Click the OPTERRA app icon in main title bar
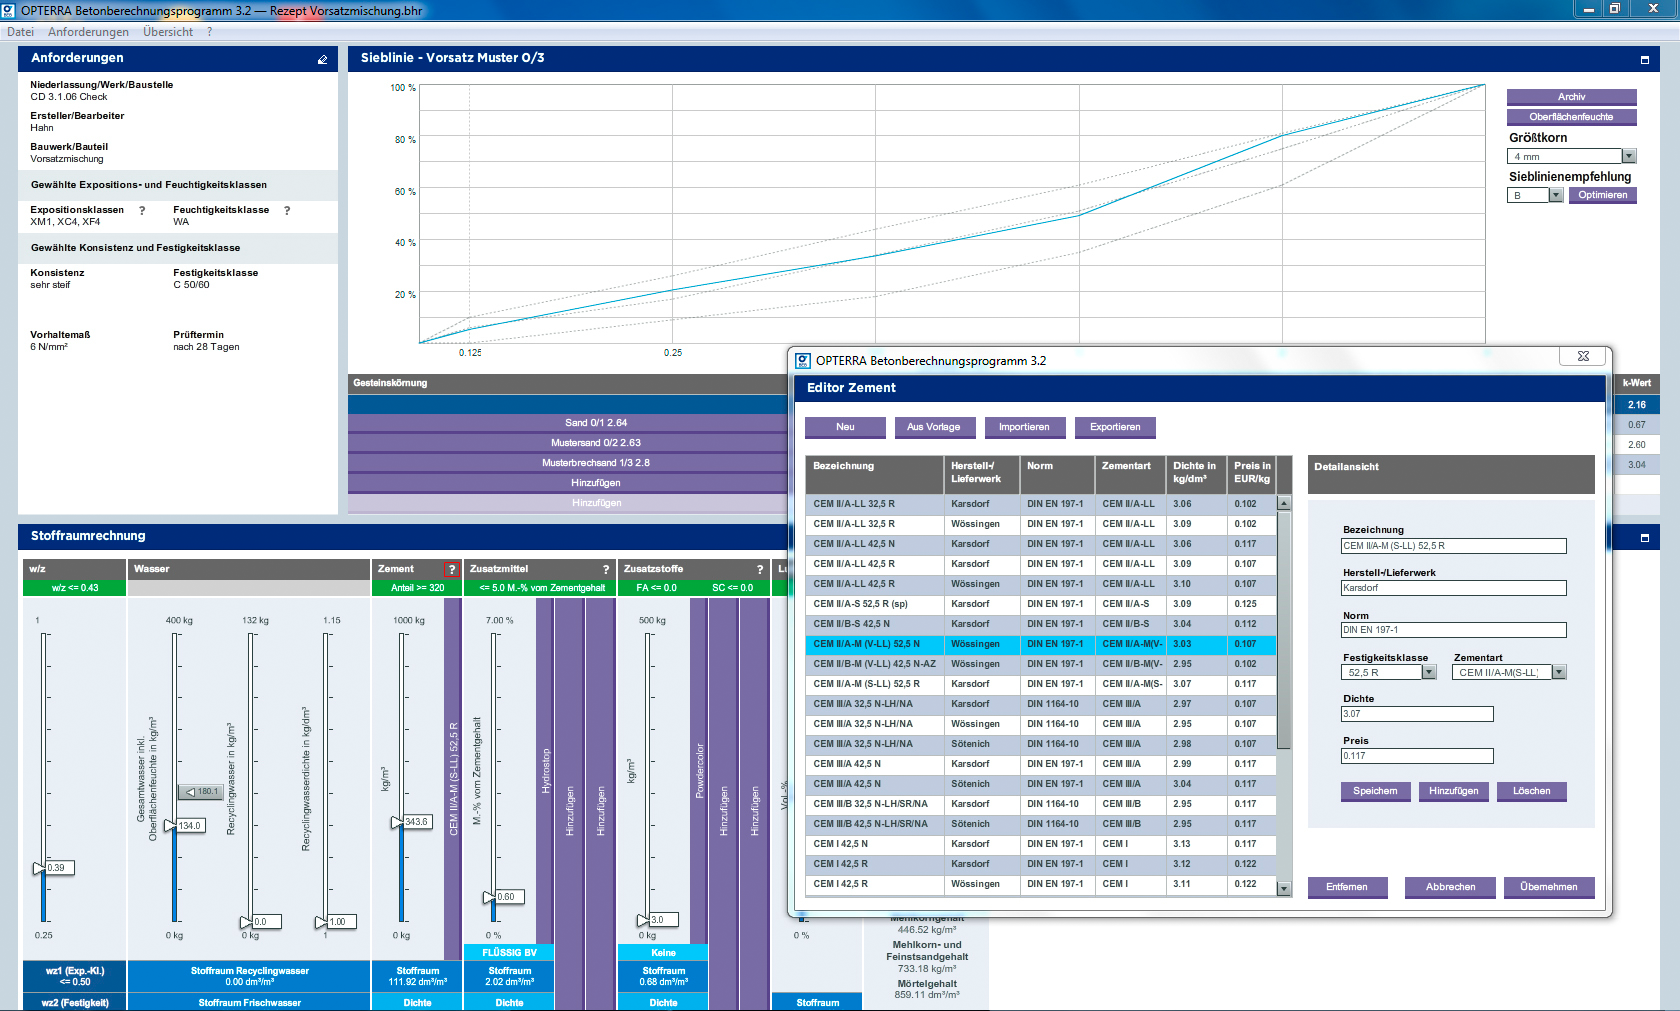Screen dimensions: 1680x1011 click(x=9, y=10)
